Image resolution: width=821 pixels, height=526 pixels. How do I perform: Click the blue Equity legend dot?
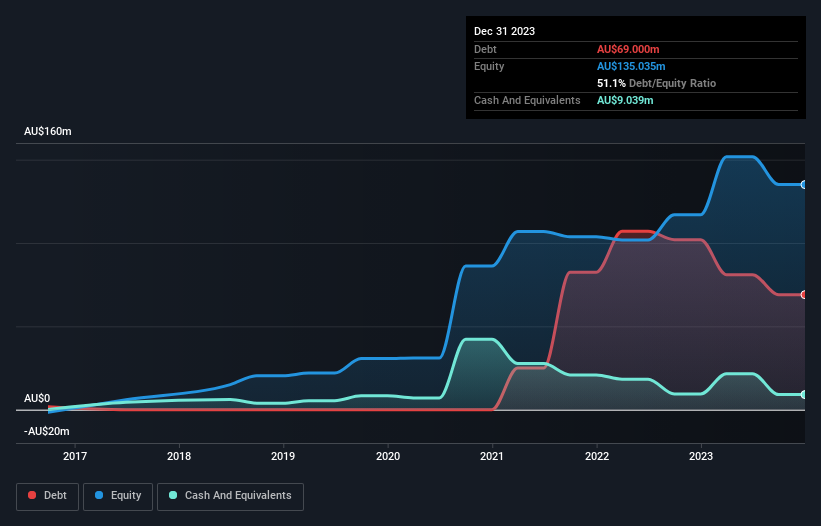[x=99, y=495]
